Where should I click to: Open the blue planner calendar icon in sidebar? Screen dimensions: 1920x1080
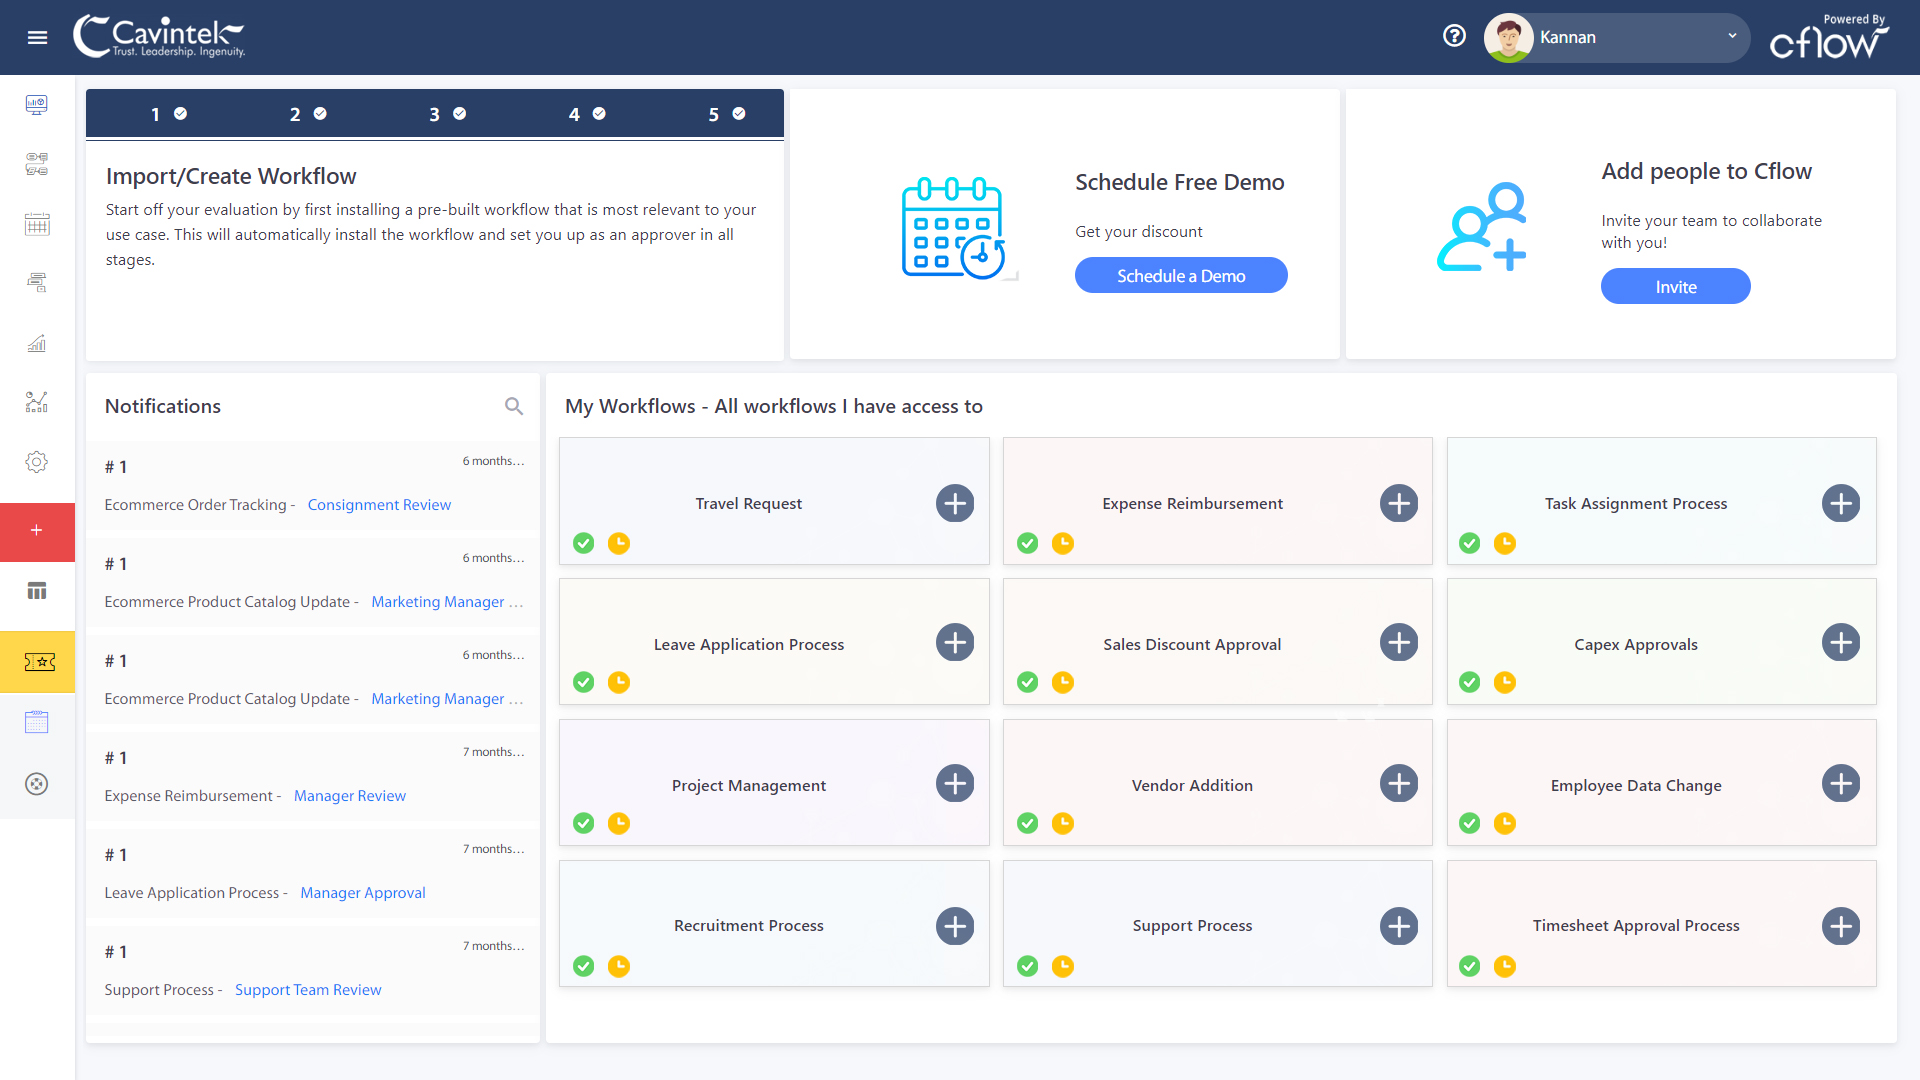[x=37, y=722]
